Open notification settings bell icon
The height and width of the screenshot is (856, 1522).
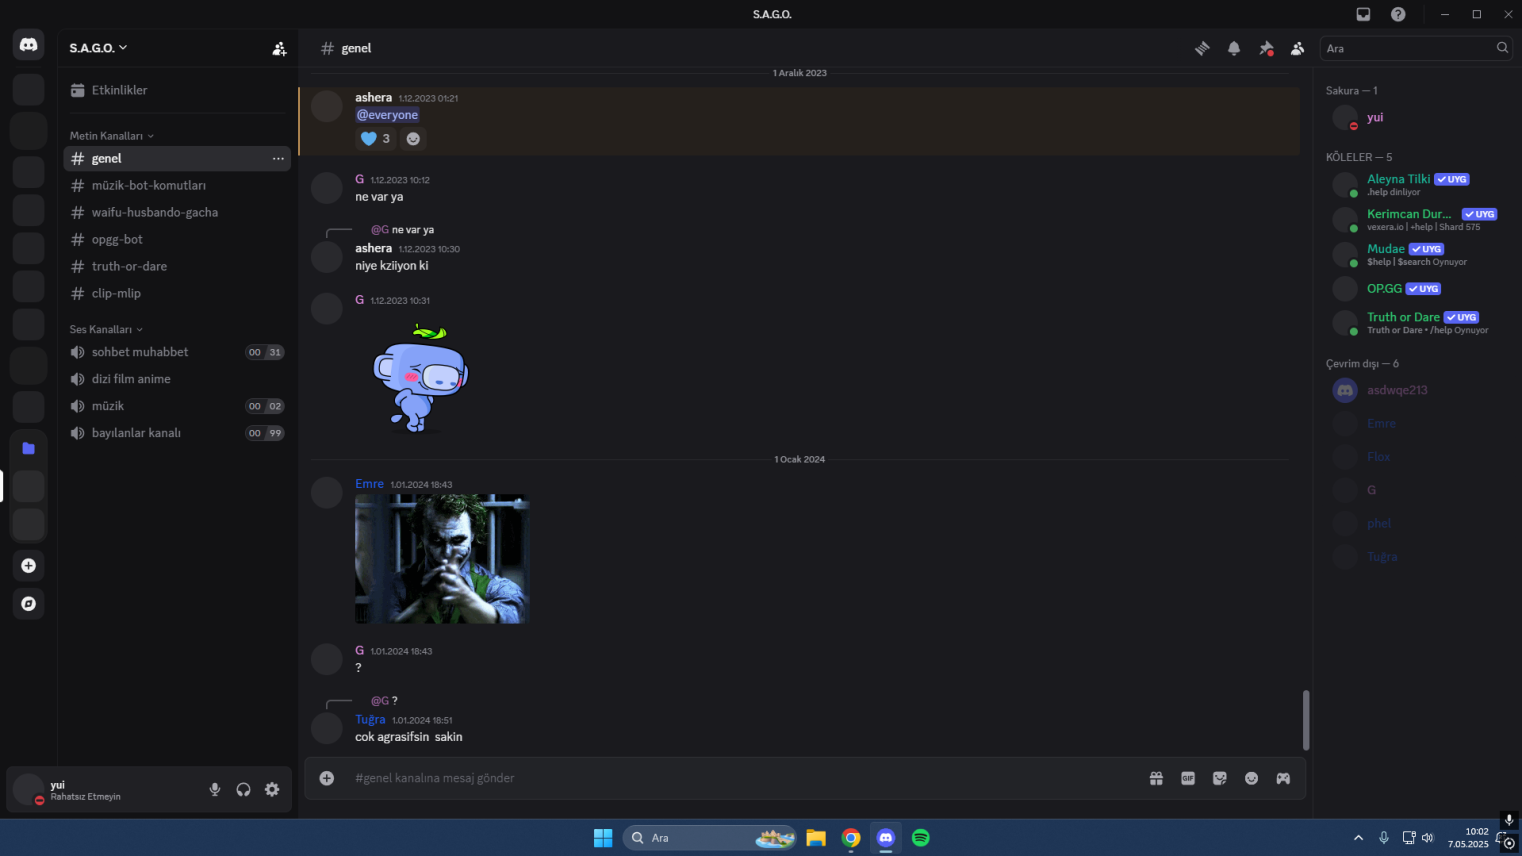tap(1234, 48)
